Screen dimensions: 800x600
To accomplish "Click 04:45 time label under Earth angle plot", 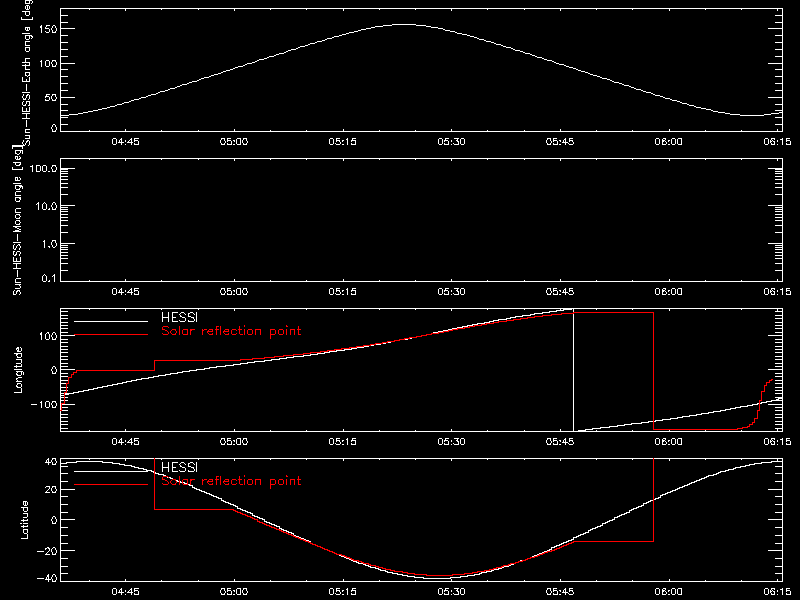I will [126, 142].
